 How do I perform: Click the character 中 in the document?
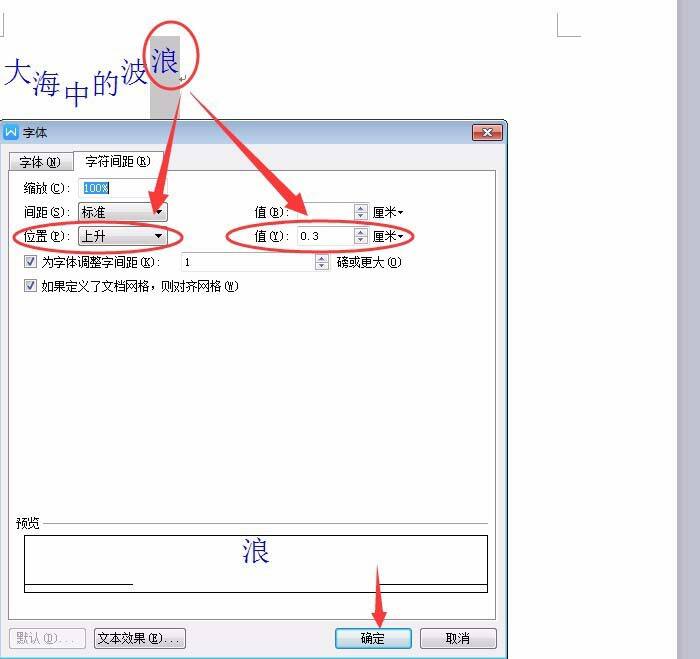coord(76,94)
